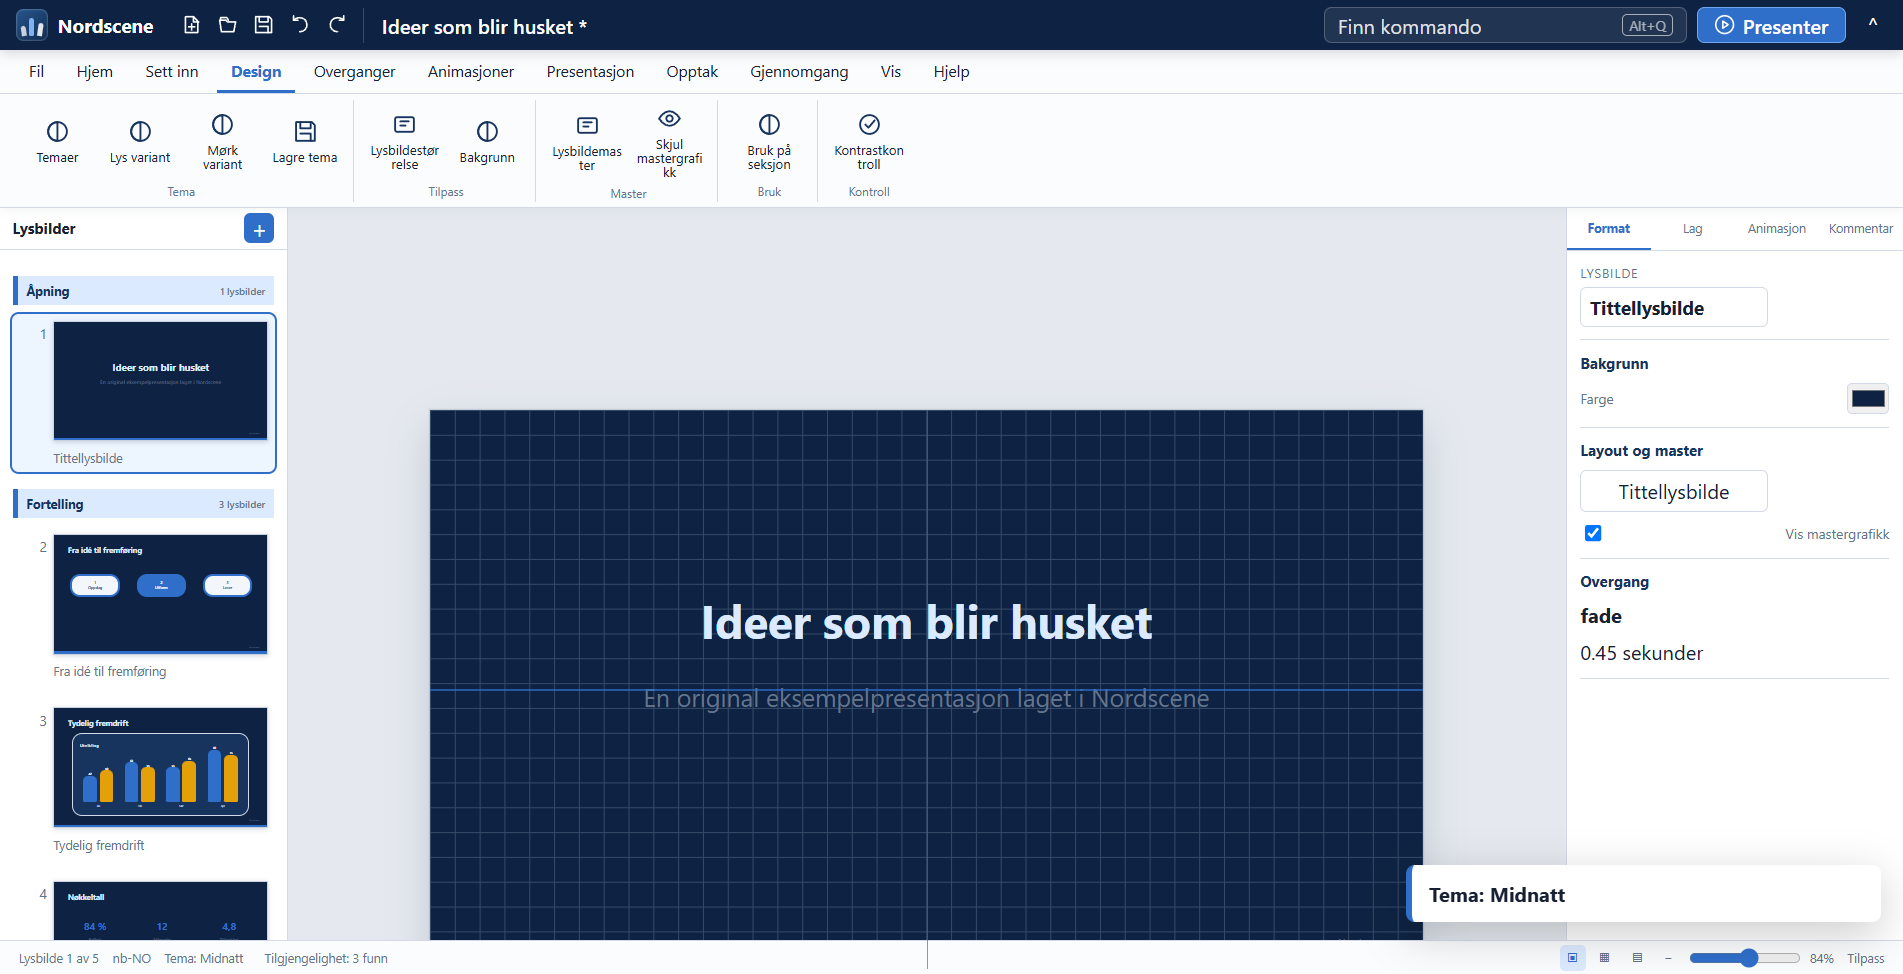Start the presentation with Presenter

click(1771, 26)
